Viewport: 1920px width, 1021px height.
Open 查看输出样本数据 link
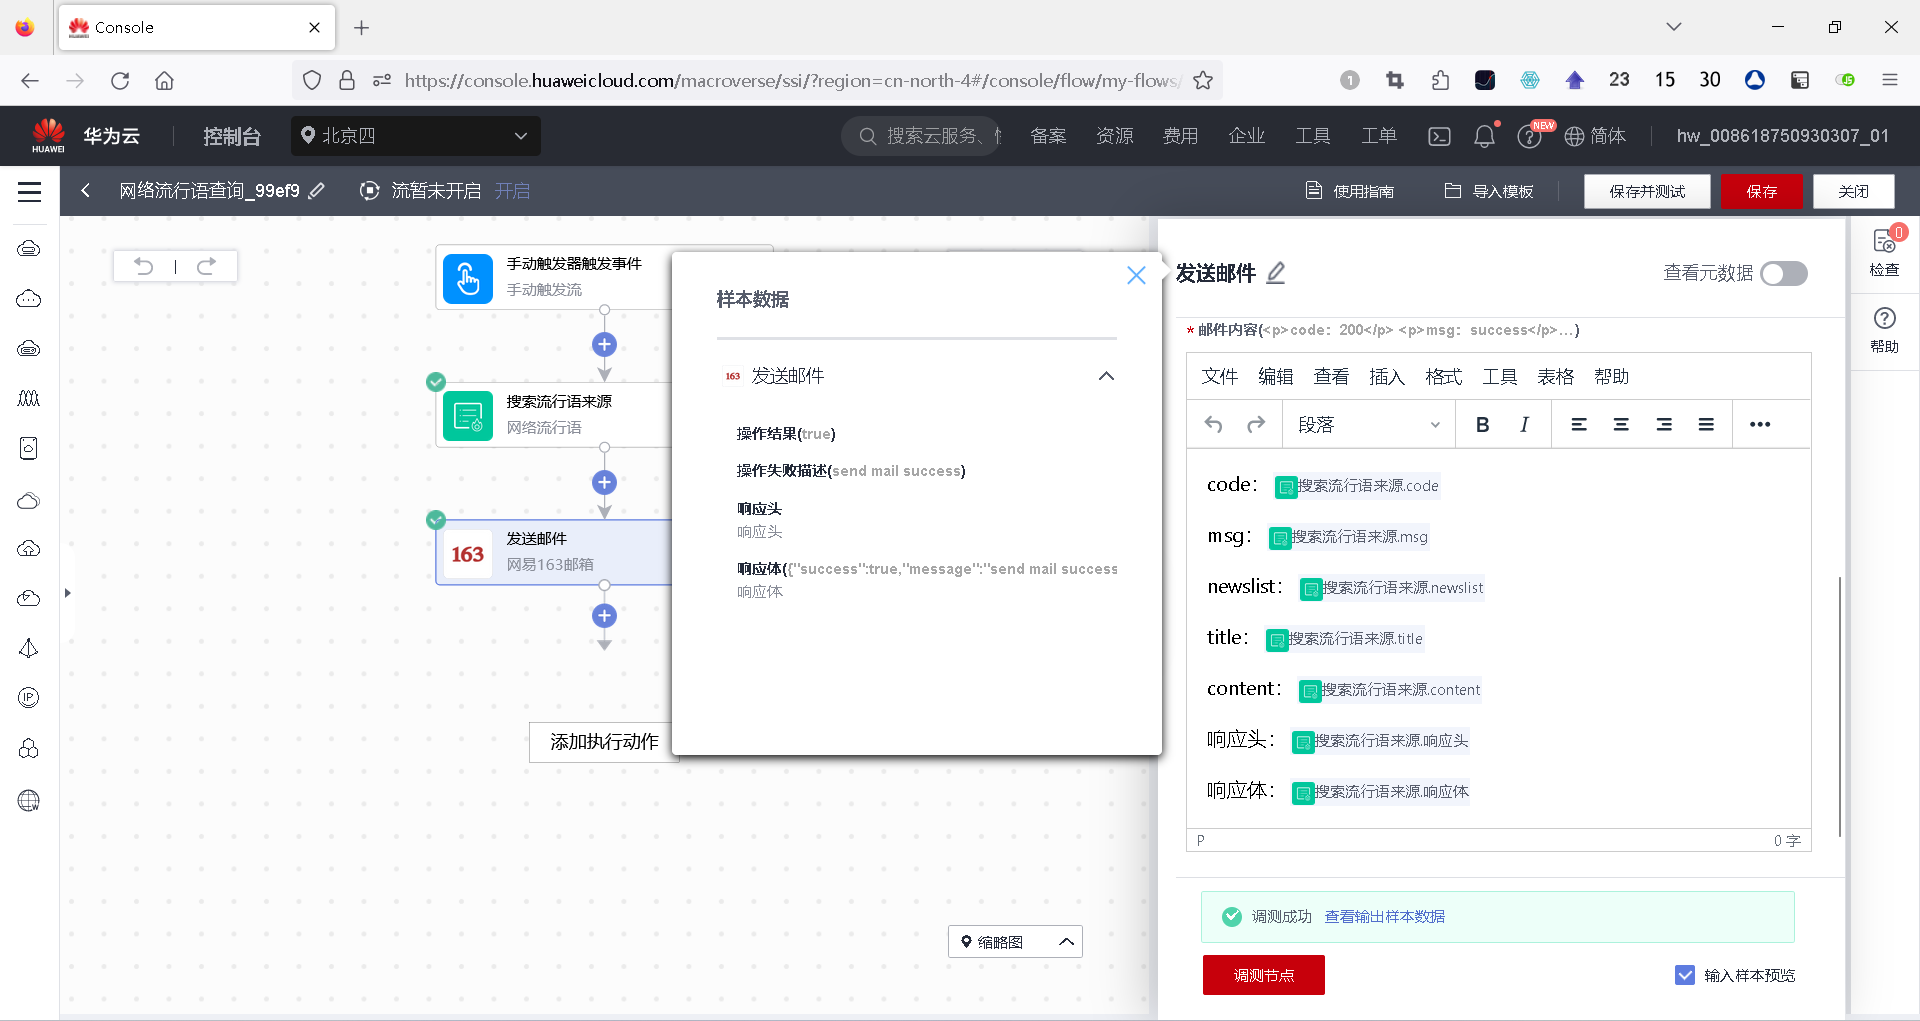[x=1385, y=917]
